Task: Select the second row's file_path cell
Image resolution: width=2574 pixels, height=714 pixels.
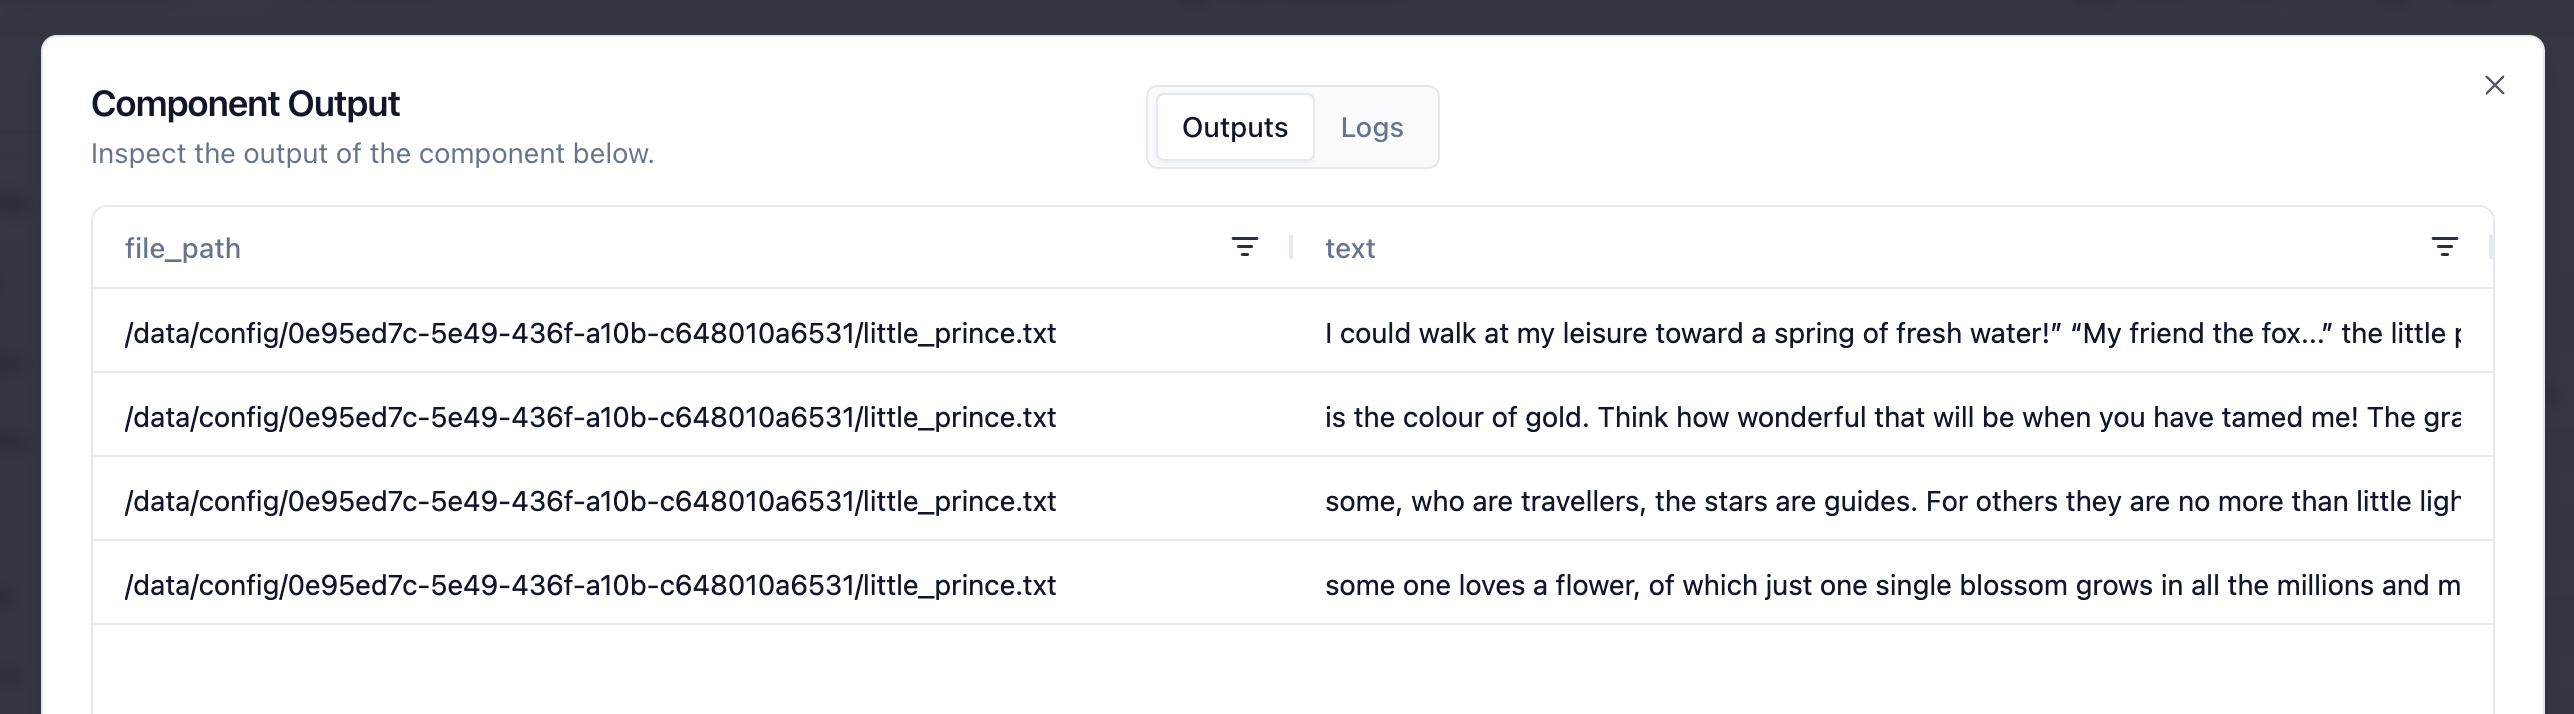Action: 590,417
